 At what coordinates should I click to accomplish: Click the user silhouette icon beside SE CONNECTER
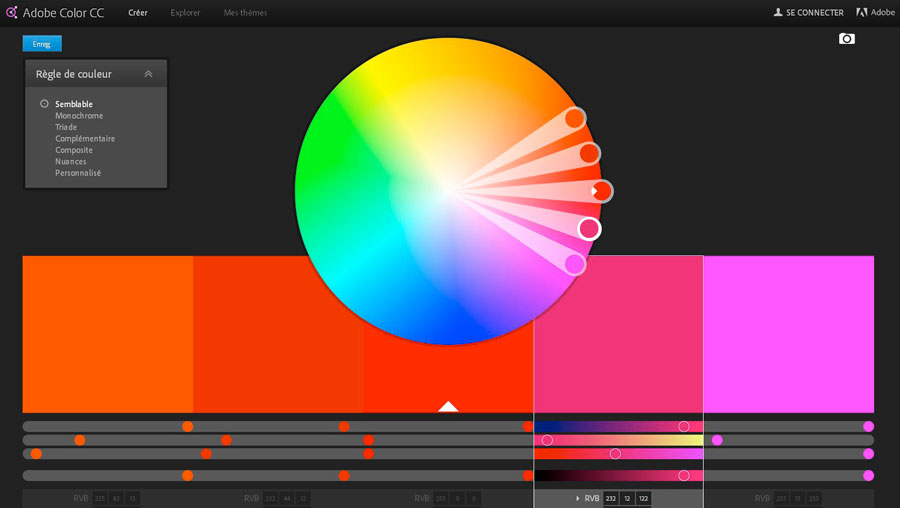(x=778, y=12)
